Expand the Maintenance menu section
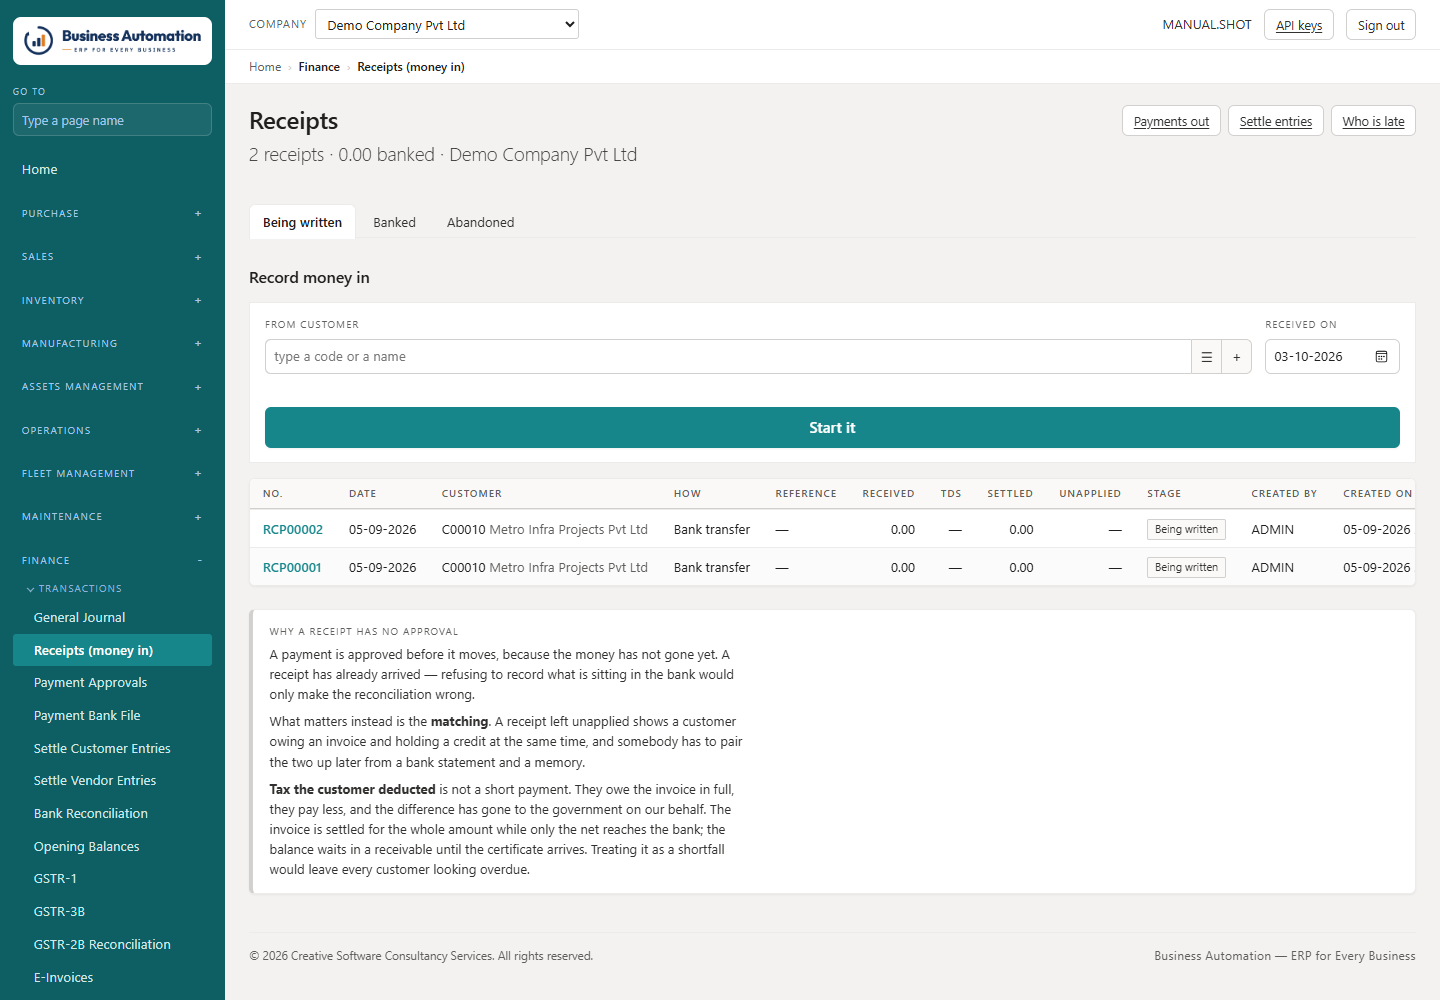1440x1000 pixels. [x=112, y=517]
